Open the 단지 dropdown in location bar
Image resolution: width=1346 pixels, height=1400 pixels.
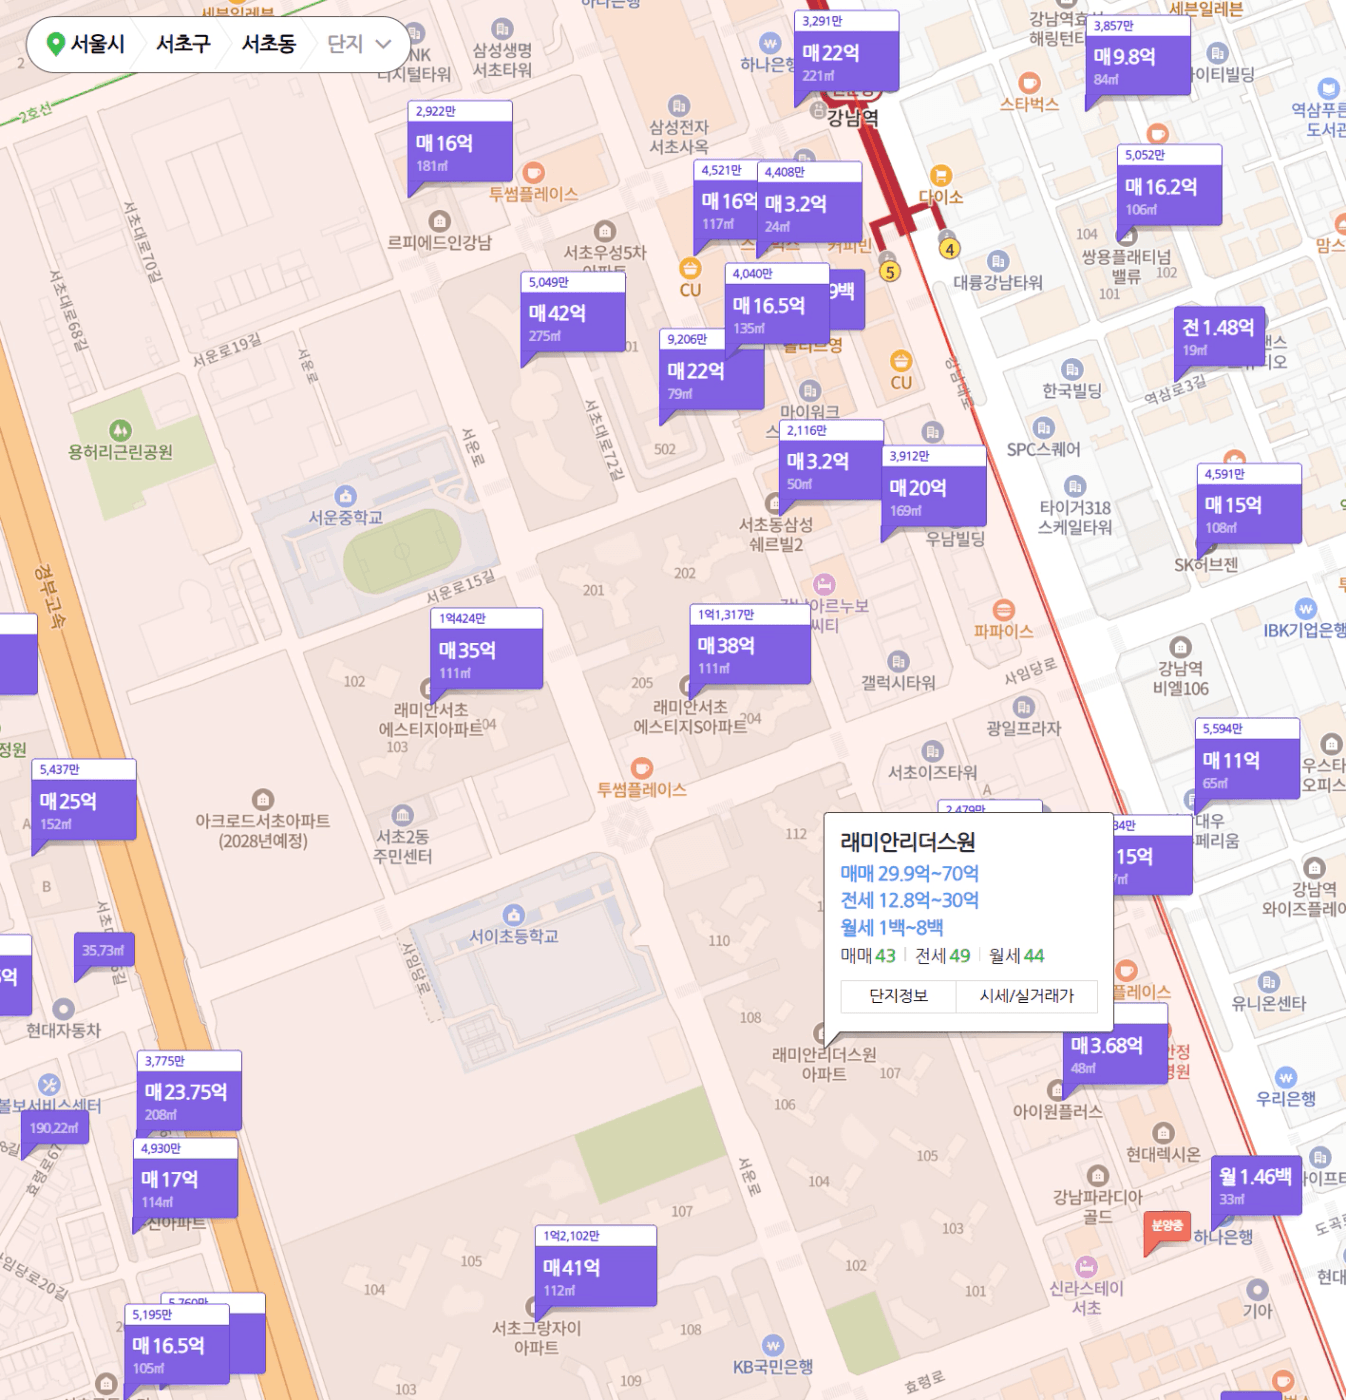point(359,44)
